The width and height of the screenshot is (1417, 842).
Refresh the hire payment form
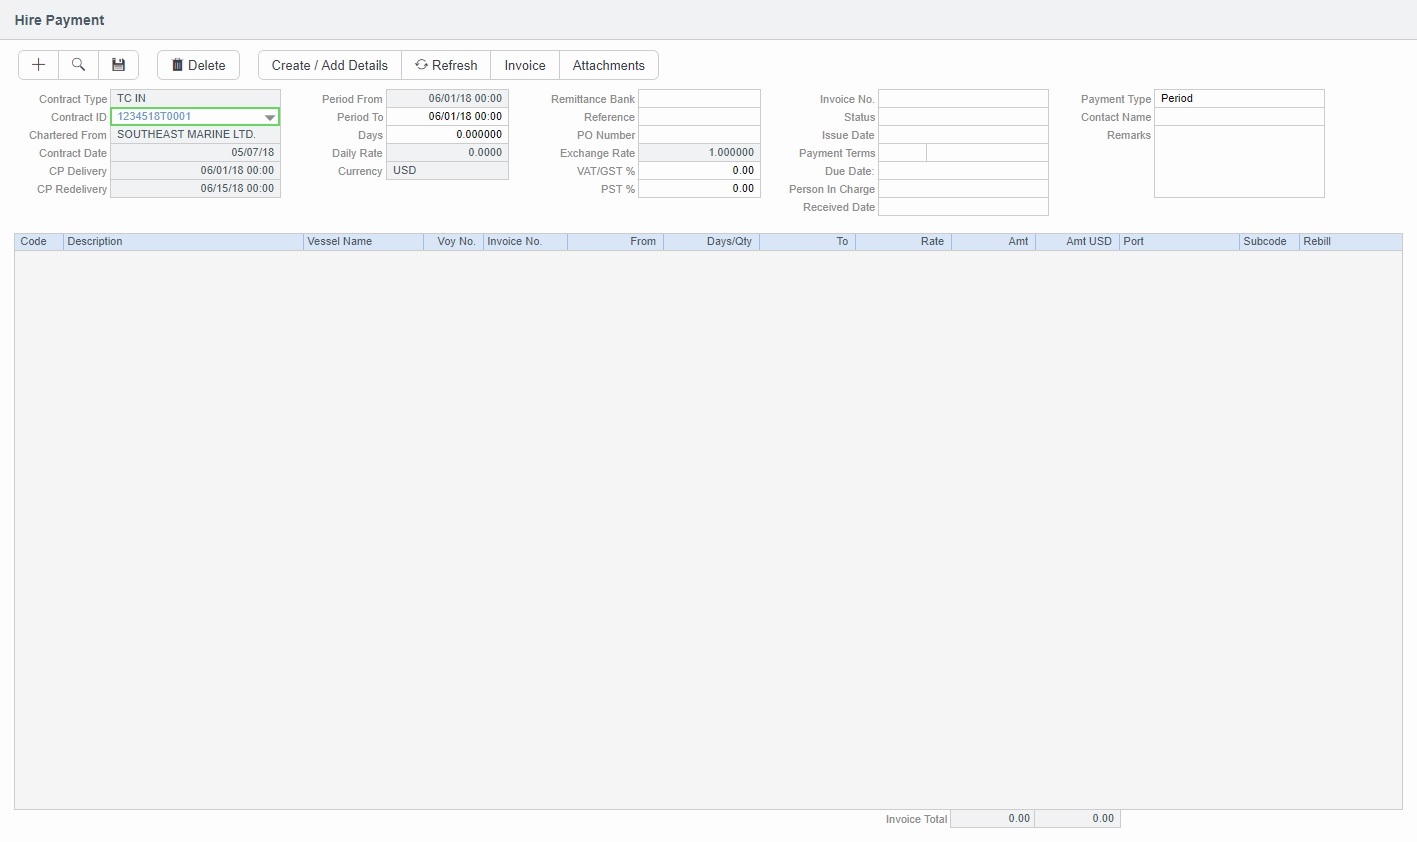pyautogui.click(x=446, y=65)
